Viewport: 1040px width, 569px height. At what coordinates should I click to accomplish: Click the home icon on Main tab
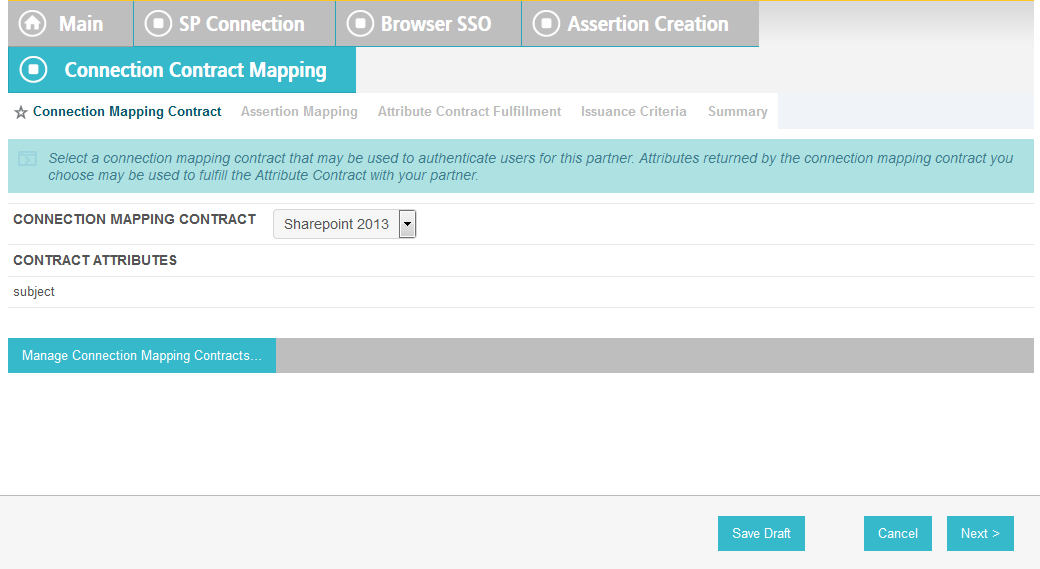tap(32, 24)
